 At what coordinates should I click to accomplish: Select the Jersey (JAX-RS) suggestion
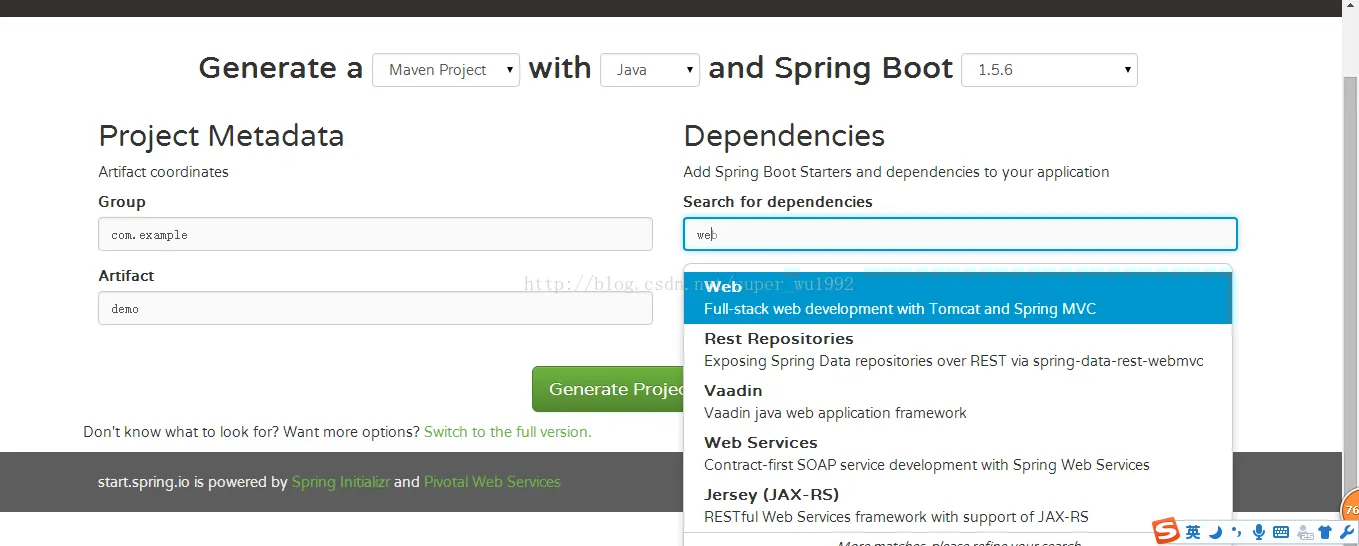click(958, 506)
